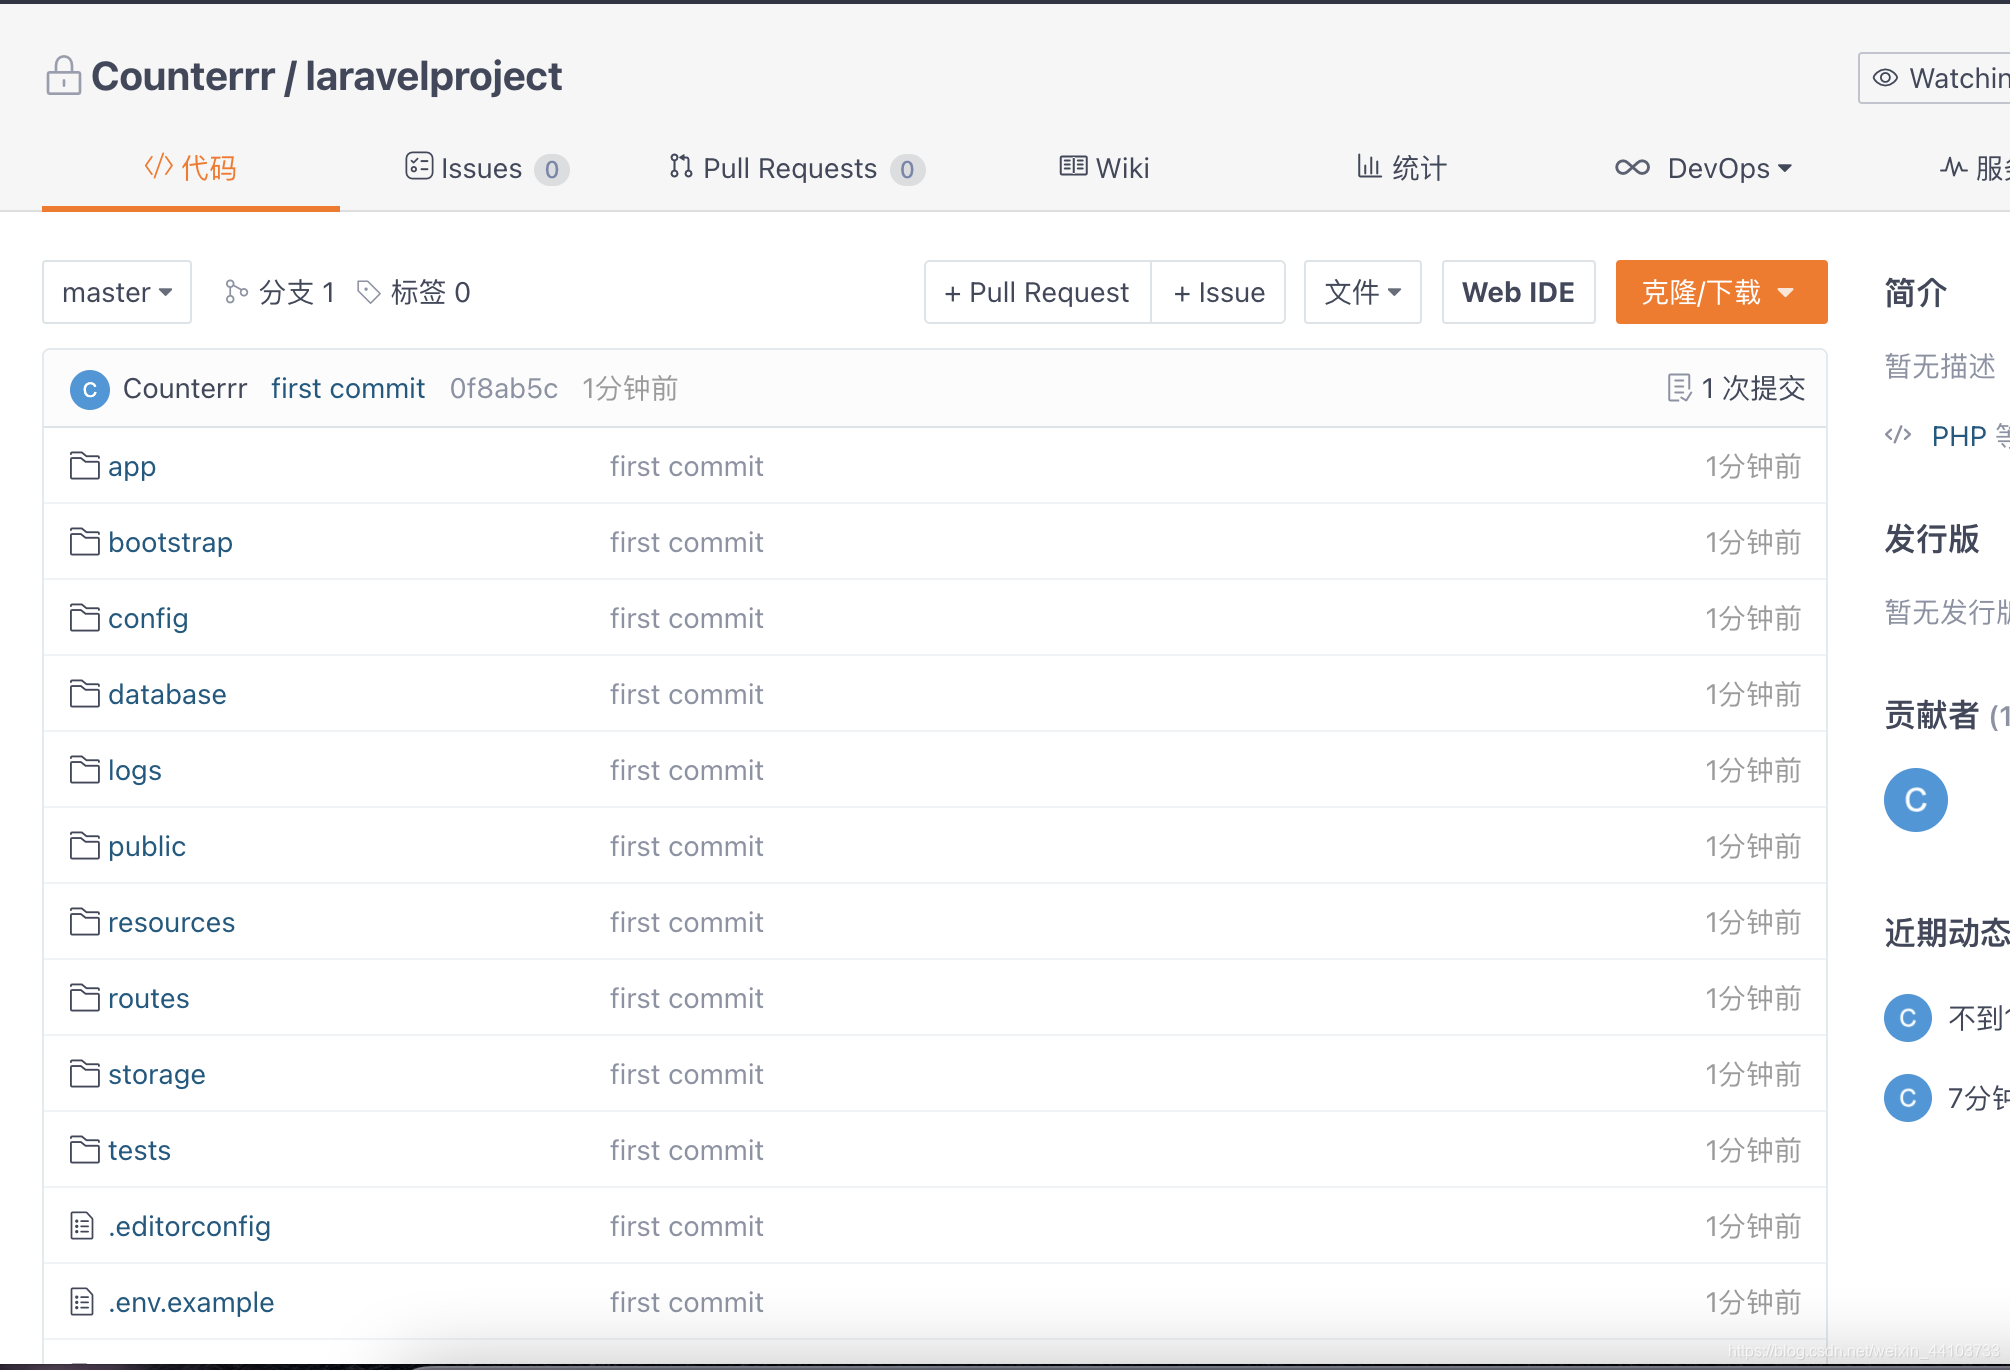This screenshot has height=1370, width=2010.
Task: Click the logs folder icon
Action: tap(85, 769)
